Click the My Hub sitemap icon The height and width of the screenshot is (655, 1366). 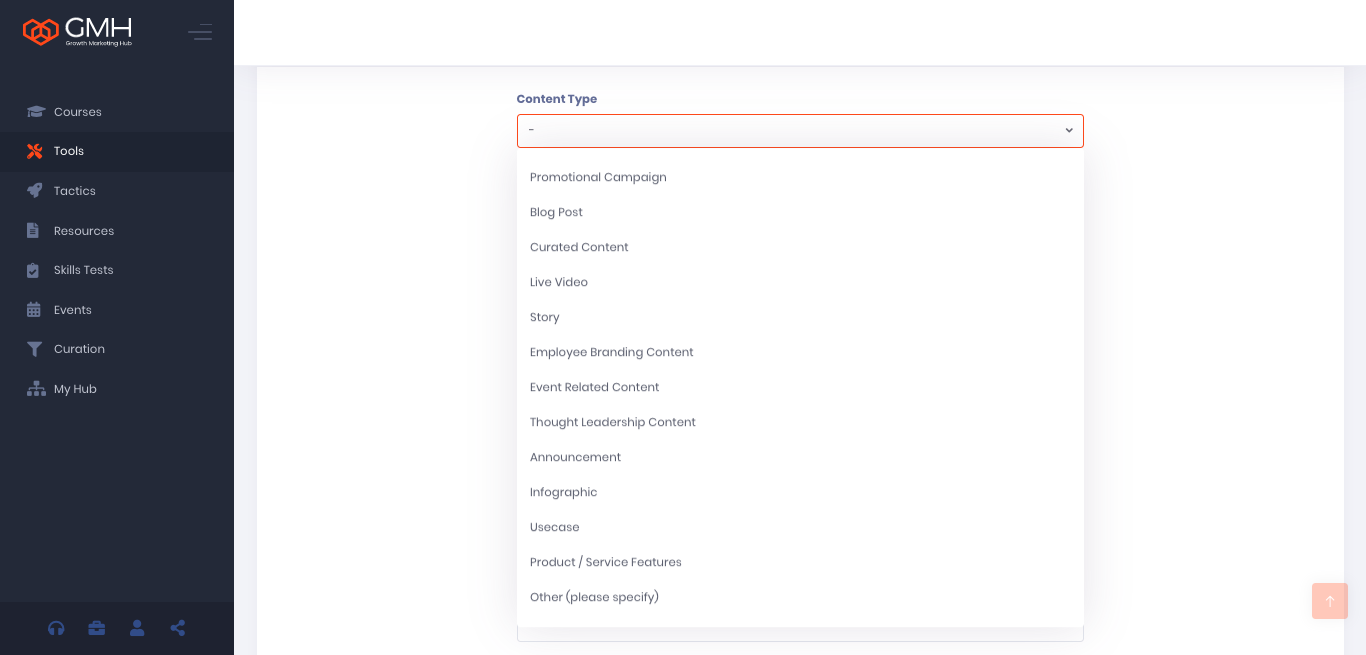point(36,389)
